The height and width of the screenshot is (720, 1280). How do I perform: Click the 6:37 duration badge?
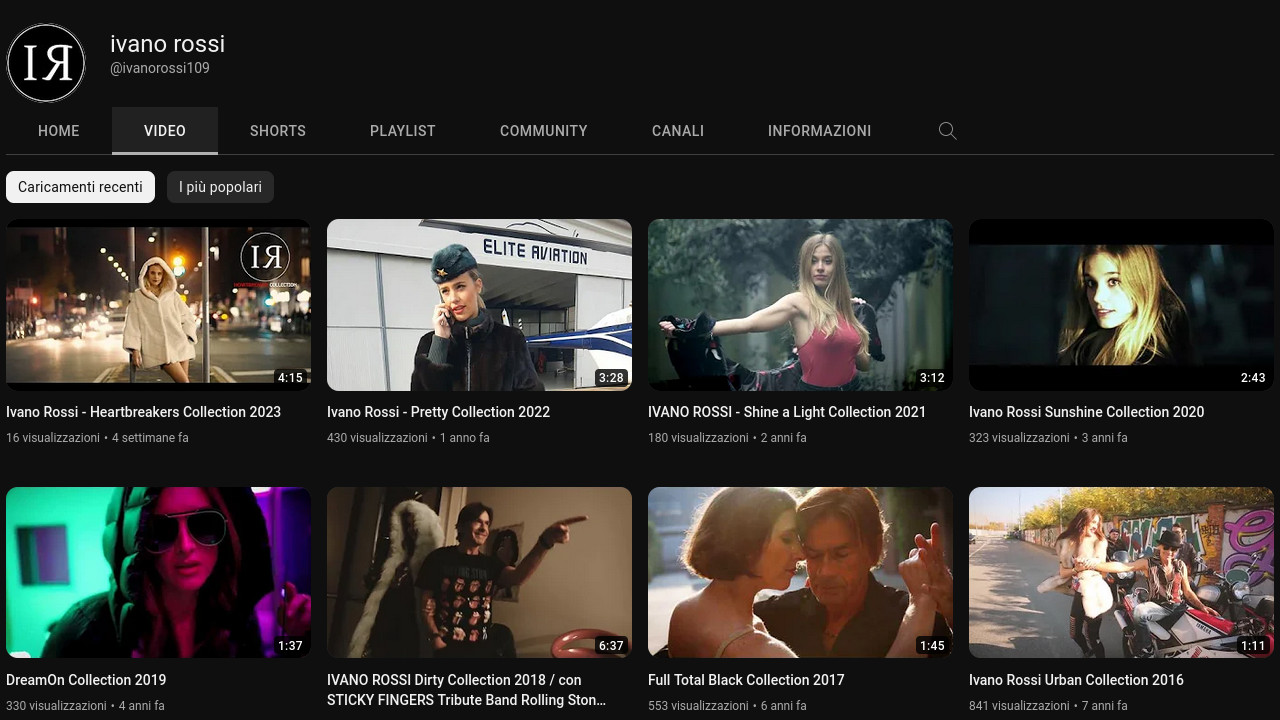(x=611, y=646)
